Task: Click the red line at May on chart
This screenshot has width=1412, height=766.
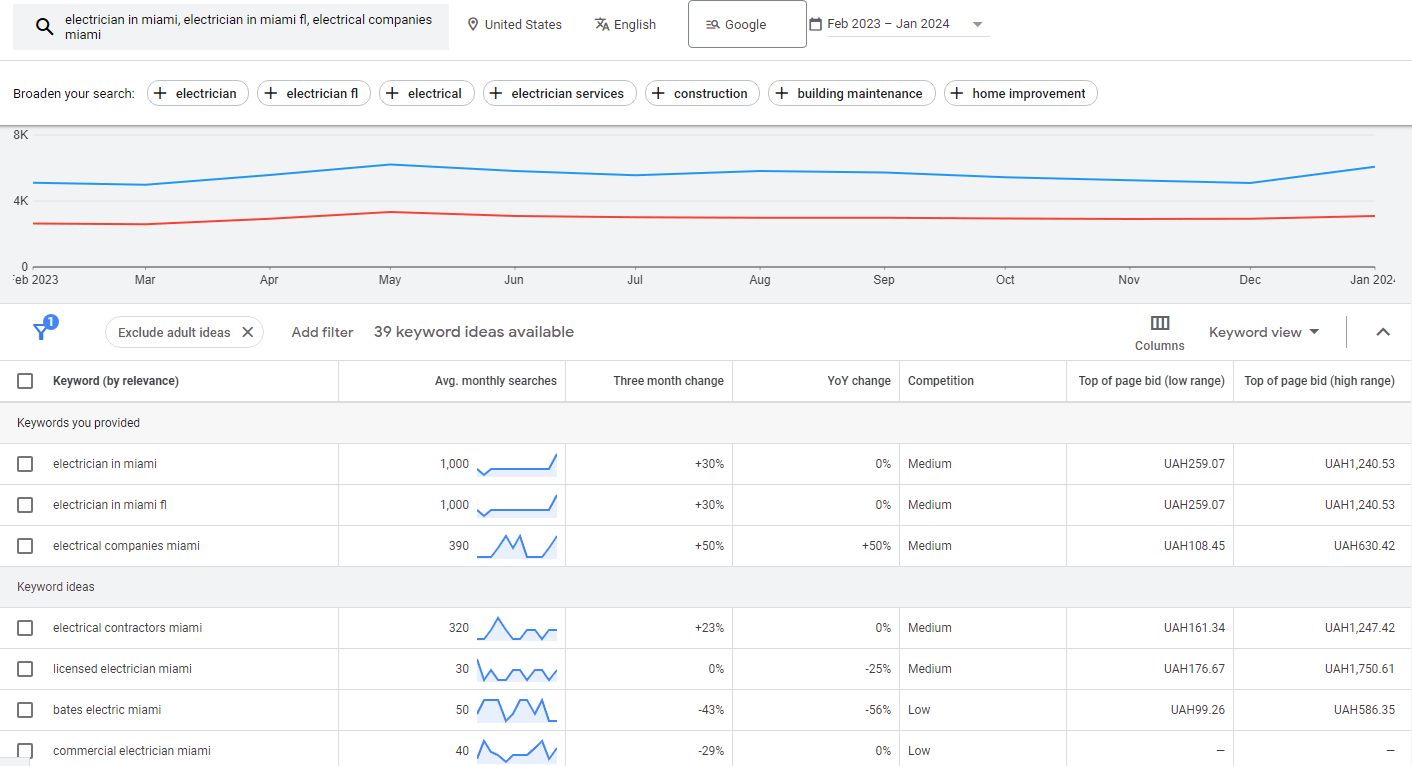Action: (390, 212)
